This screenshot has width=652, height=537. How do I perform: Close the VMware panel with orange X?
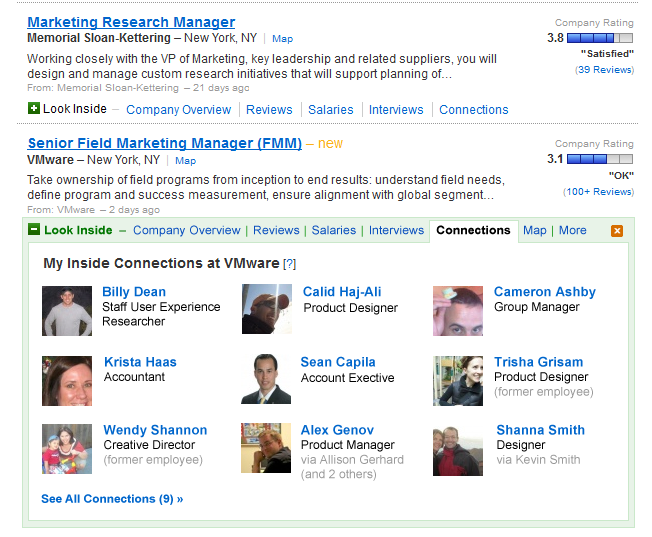[617, 231]
